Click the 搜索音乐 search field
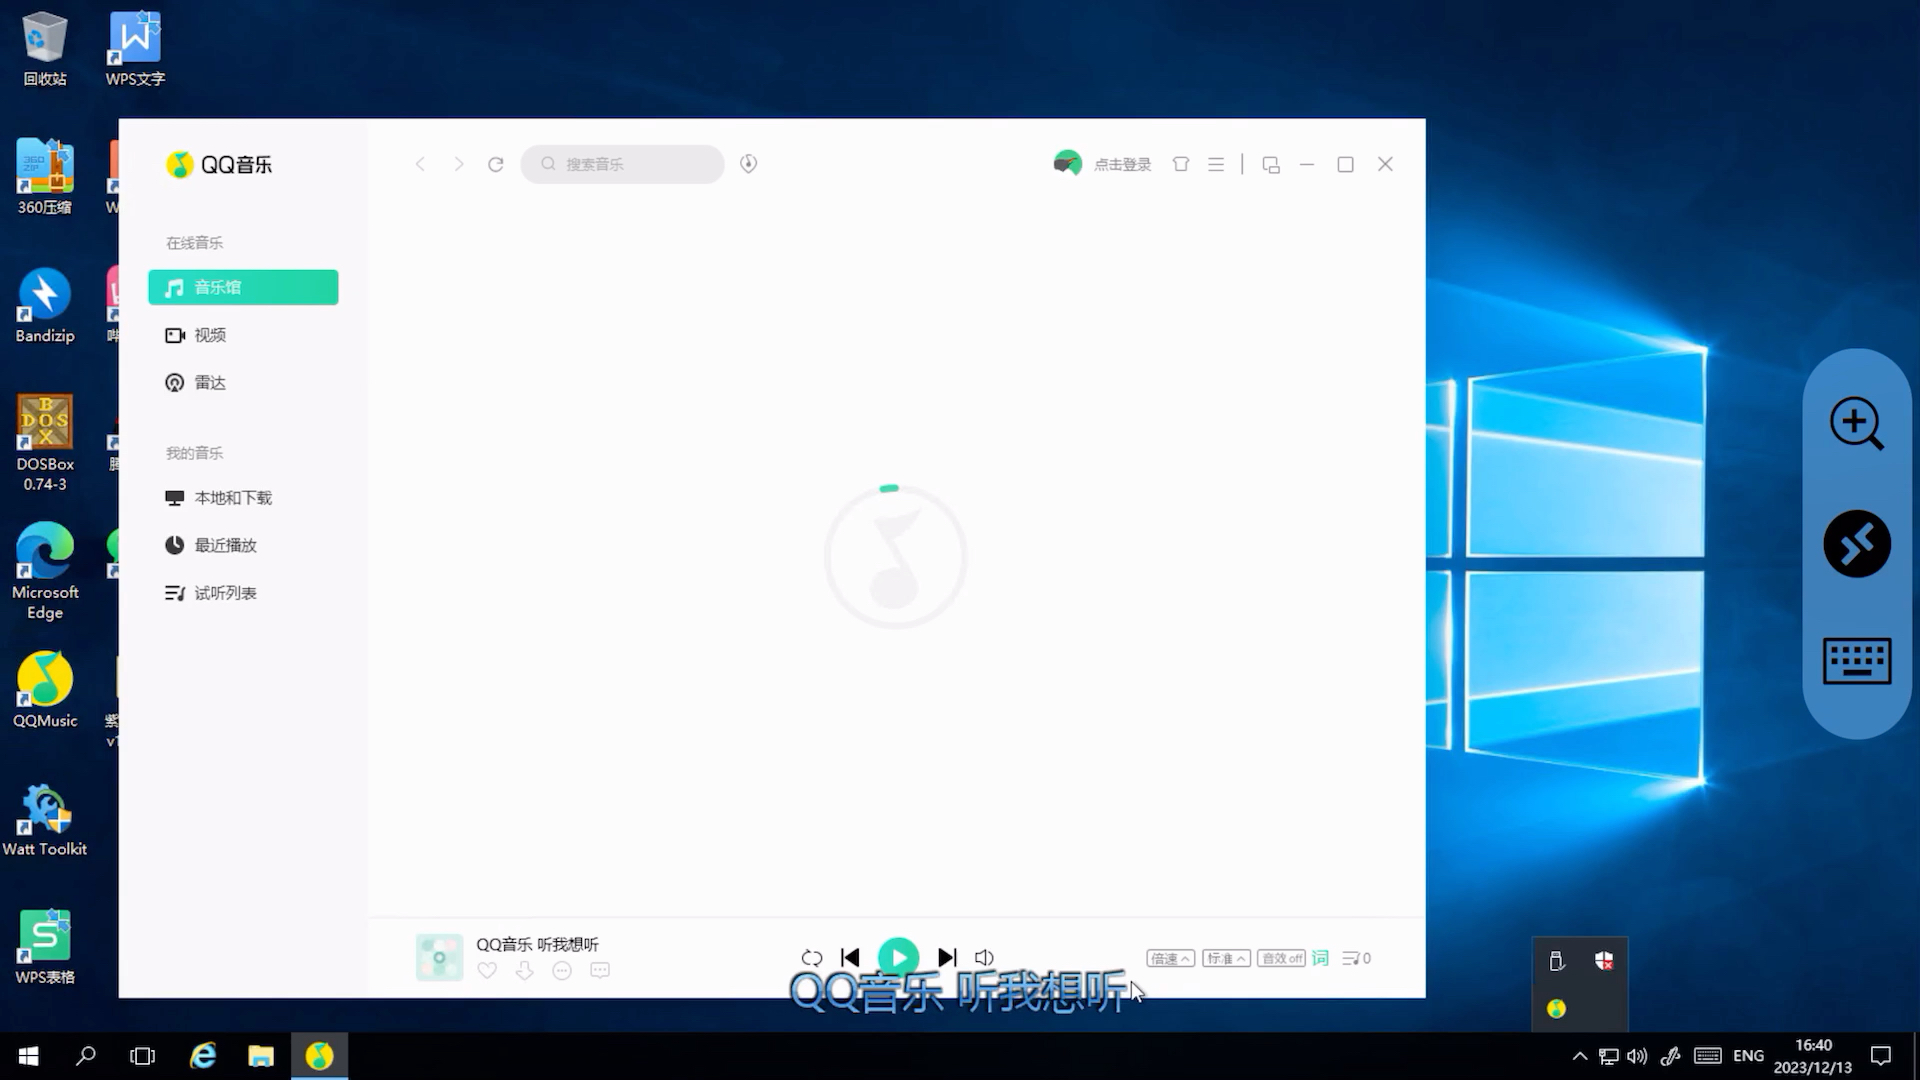Image resolution: width=1920 pixels, height=1080 pixels. pyautogui.click(x=622, y=164)
